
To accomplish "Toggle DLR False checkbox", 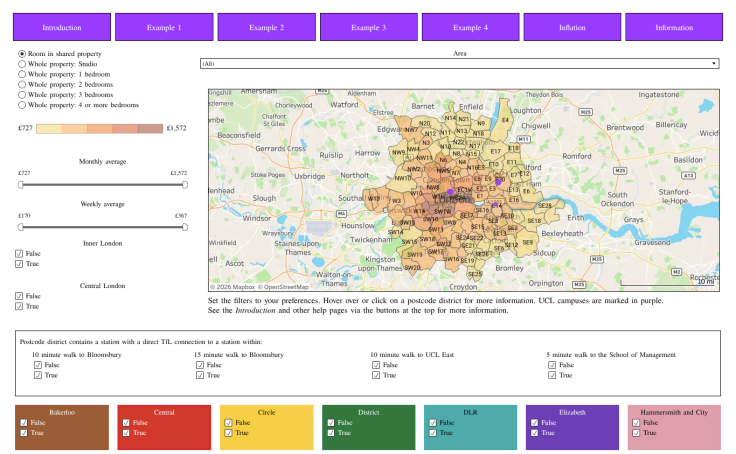I will point(433,423).
